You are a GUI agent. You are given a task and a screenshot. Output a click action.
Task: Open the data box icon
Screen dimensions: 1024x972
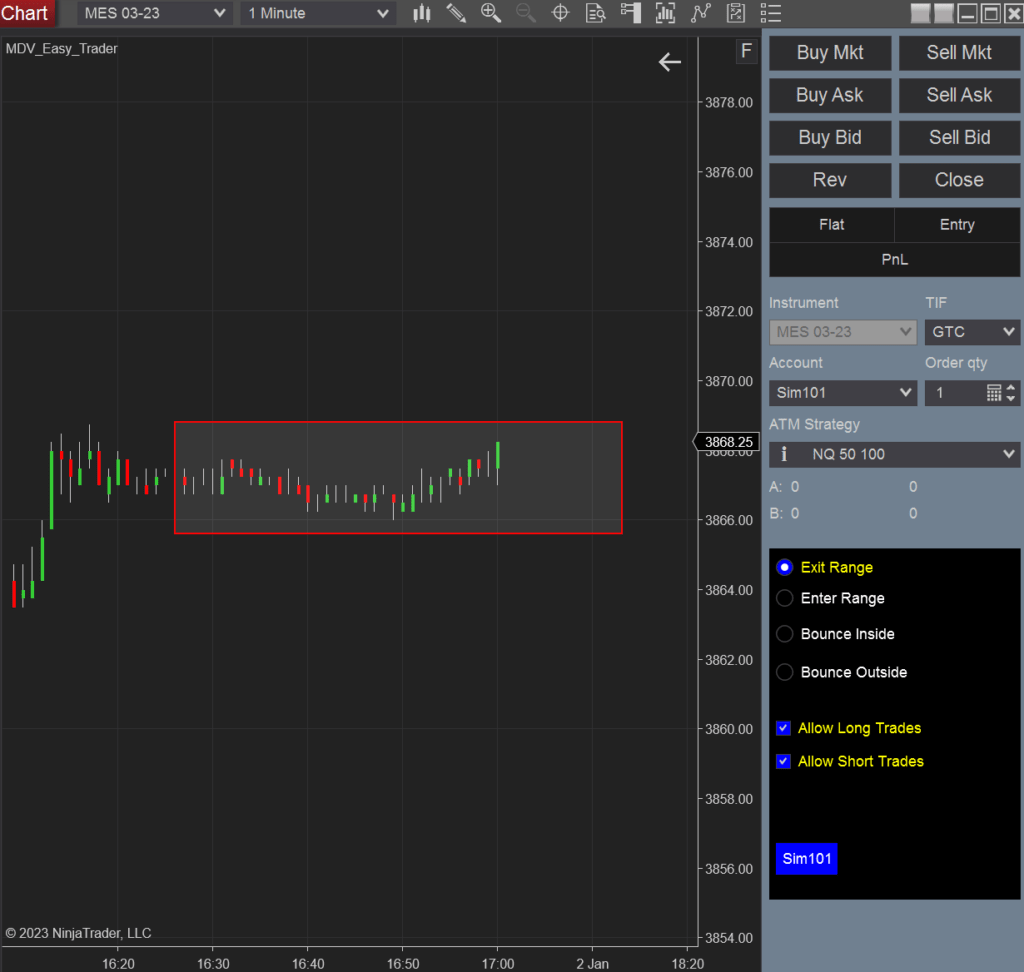click(595, 13)
